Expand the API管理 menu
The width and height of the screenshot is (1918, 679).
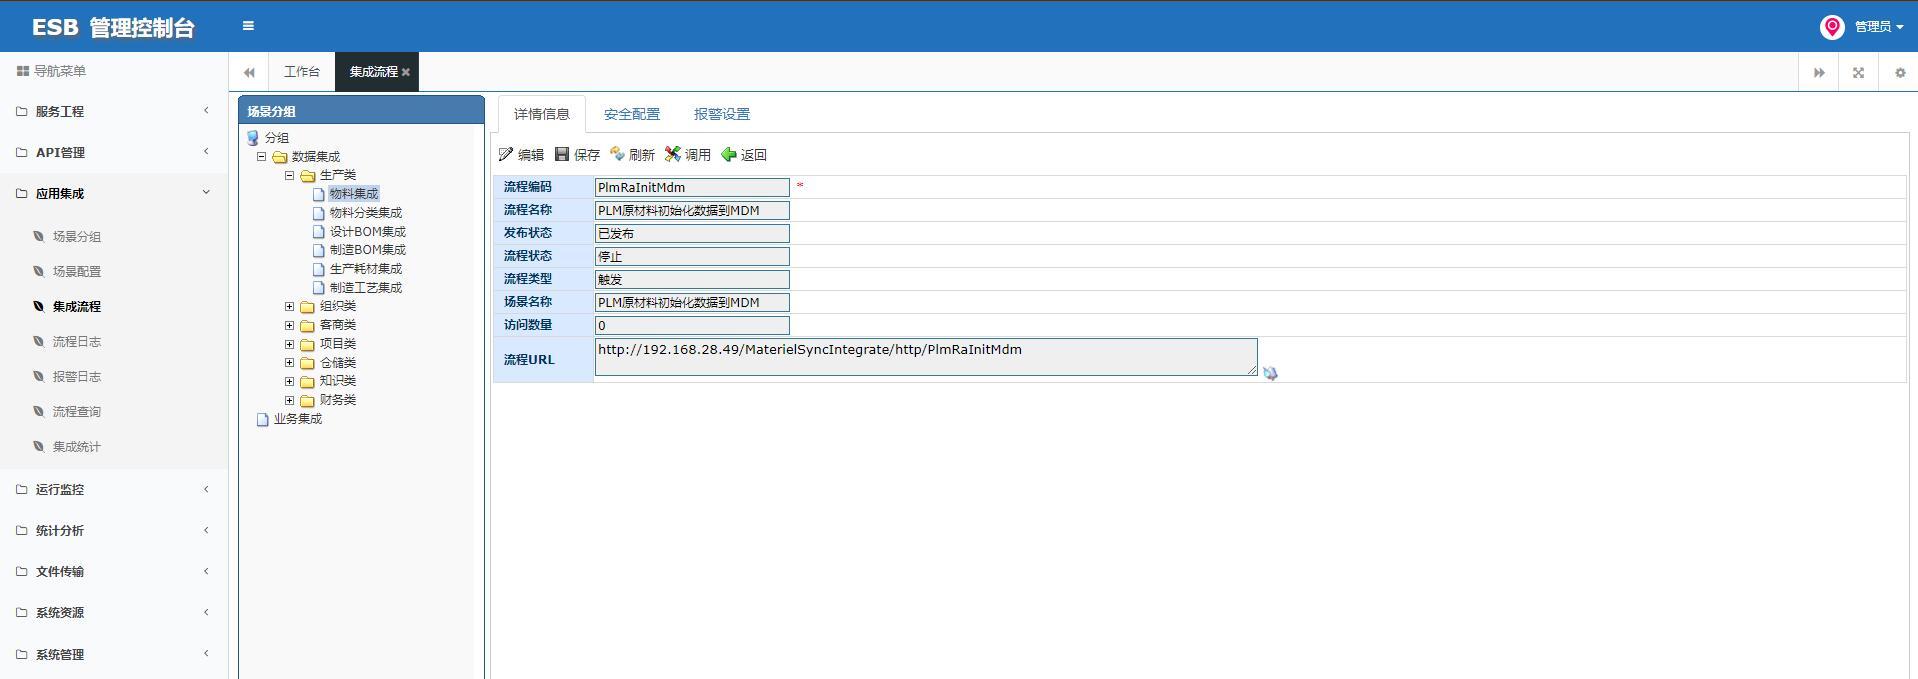(114, 152)
